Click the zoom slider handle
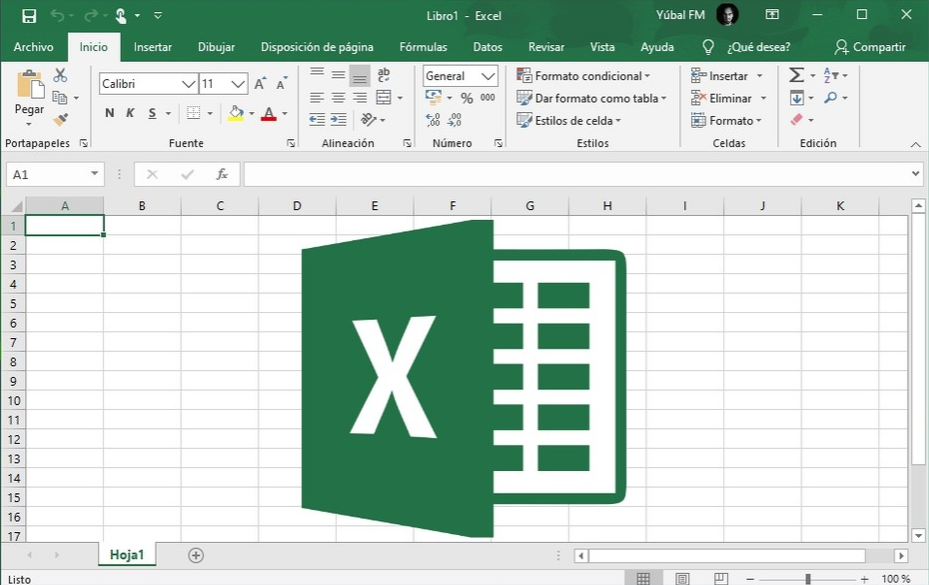Image resolution: width=929 pixels, height=585 pixels. [808, 578]
